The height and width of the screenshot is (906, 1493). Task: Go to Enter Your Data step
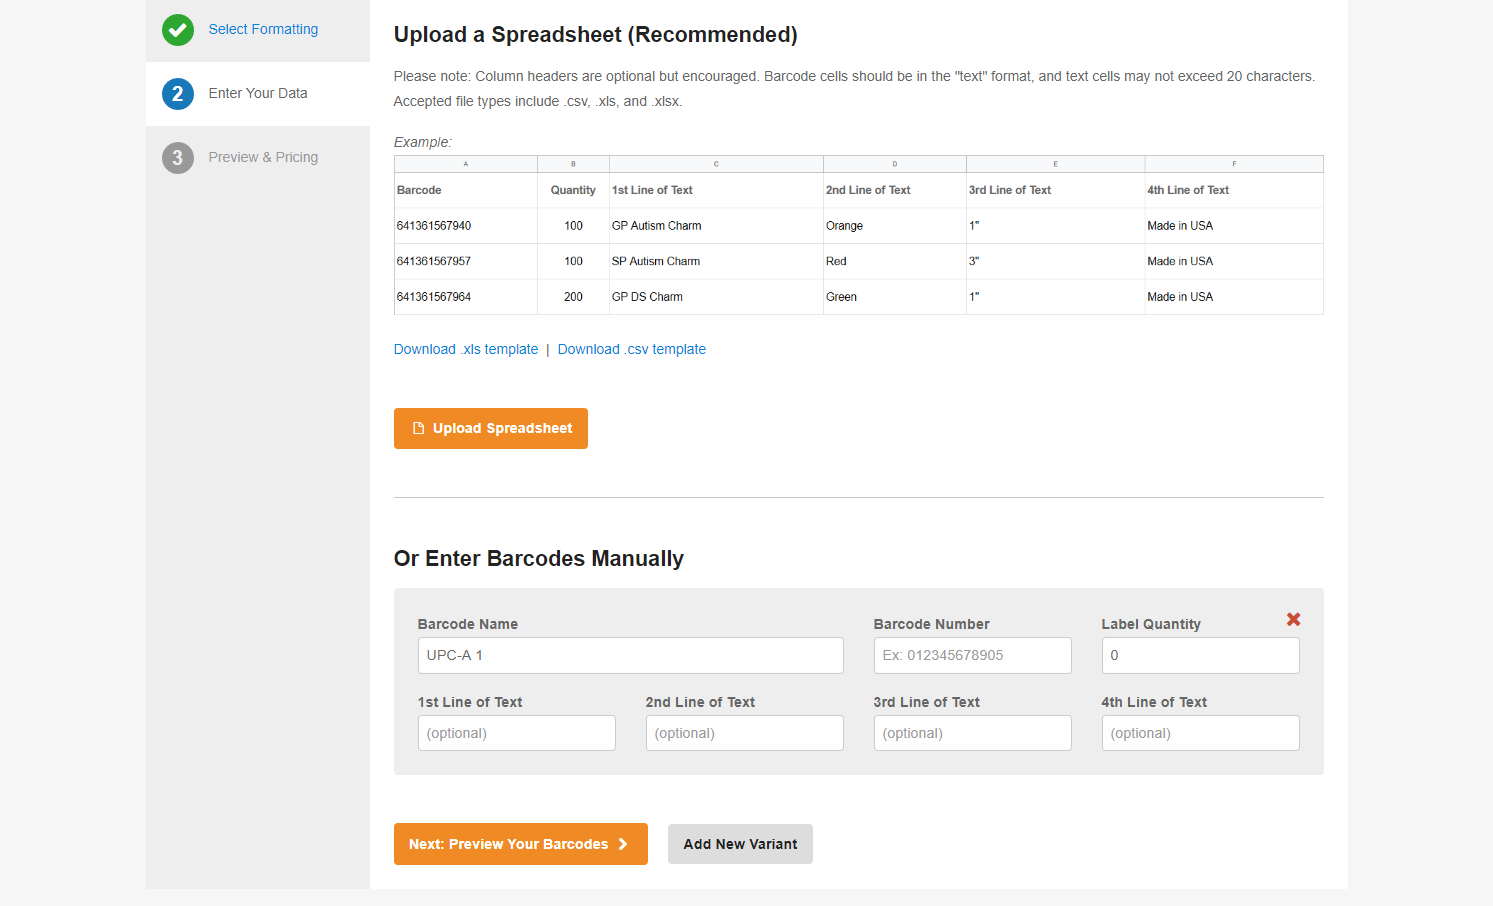pos(258,94)
